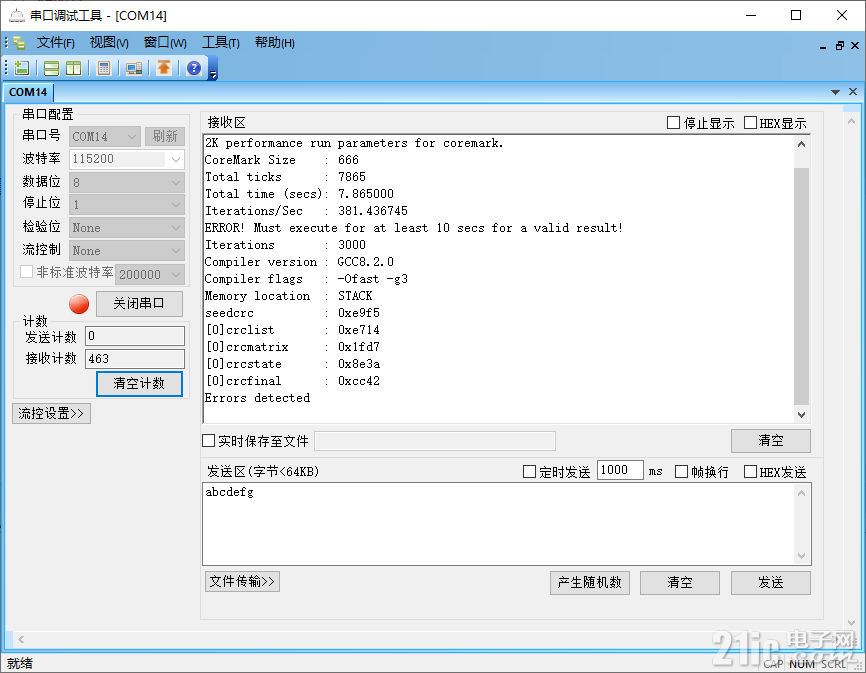This screenshot has height=673, width=866.
Task: Open the 串口号 COM14 dropdown
Action: 104,136
